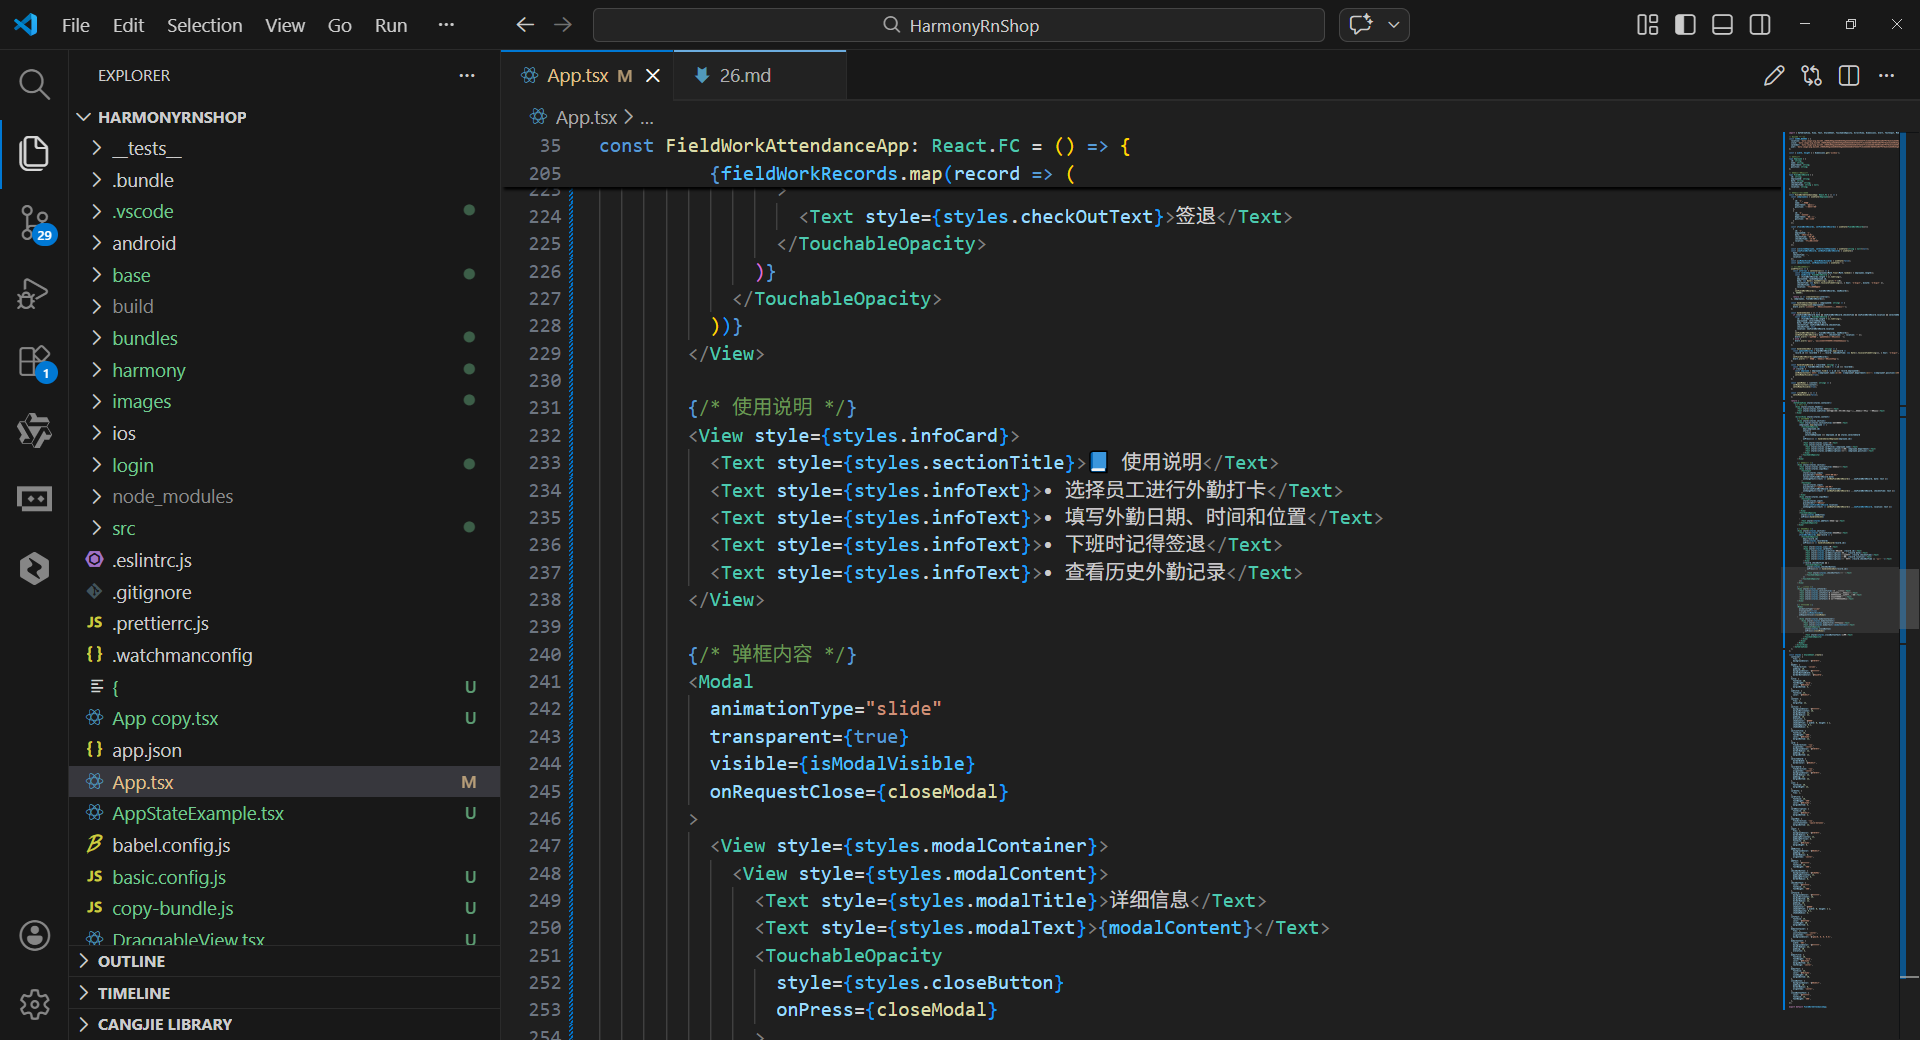Open the Search view in activity bar
The image size is (1920, 1040).
click(34, 84)
